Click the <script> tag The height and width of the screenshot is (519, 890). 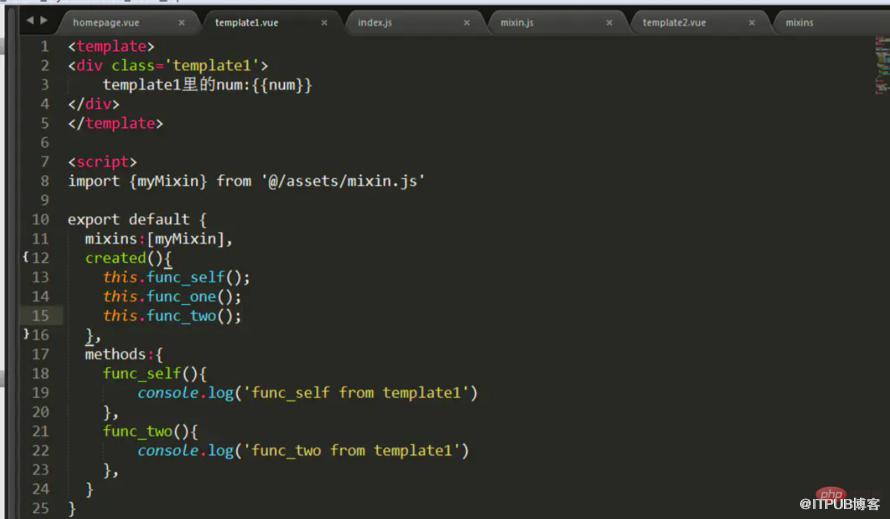point(102,162)
